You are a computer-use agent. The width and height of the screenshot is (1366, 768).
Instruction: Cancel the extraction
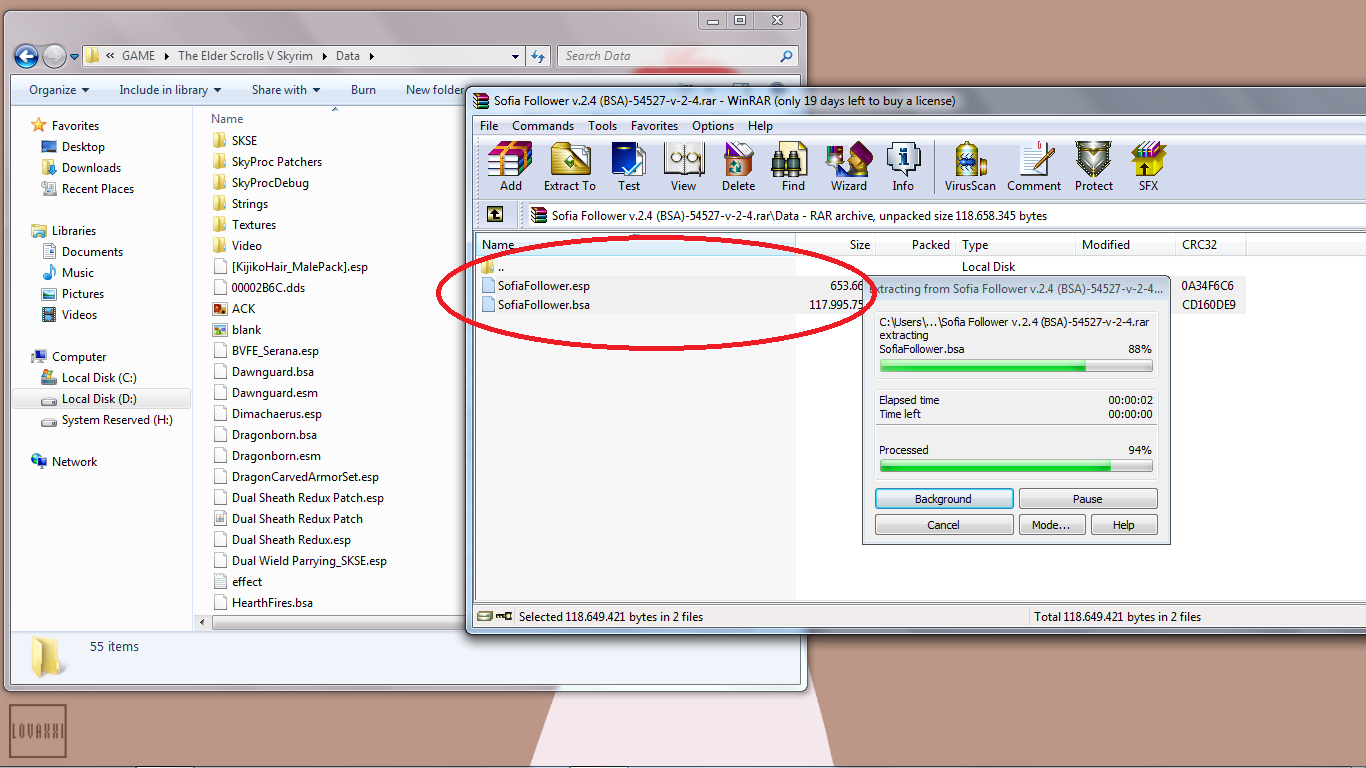[944, 525]
